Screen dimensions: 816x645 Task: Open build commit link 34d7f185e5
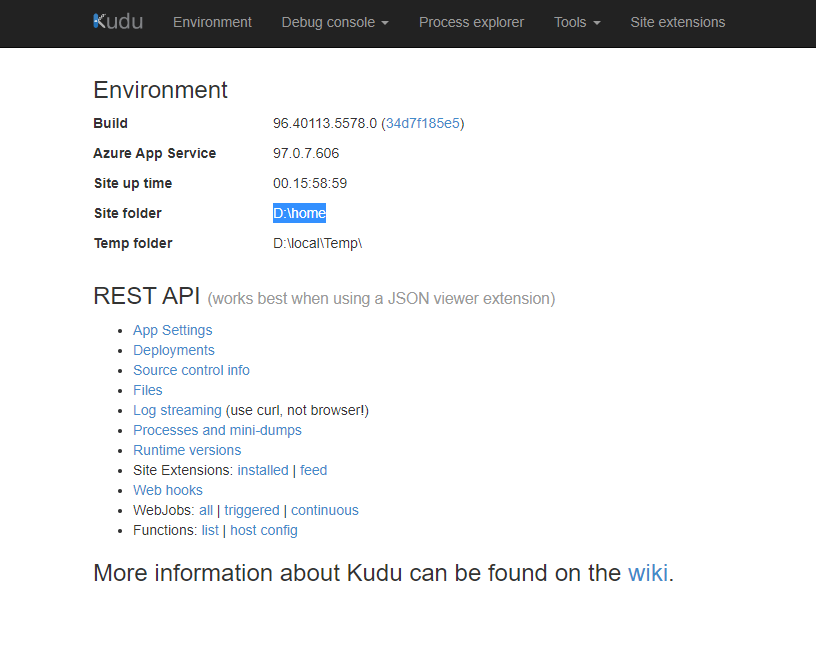[423, 123]
